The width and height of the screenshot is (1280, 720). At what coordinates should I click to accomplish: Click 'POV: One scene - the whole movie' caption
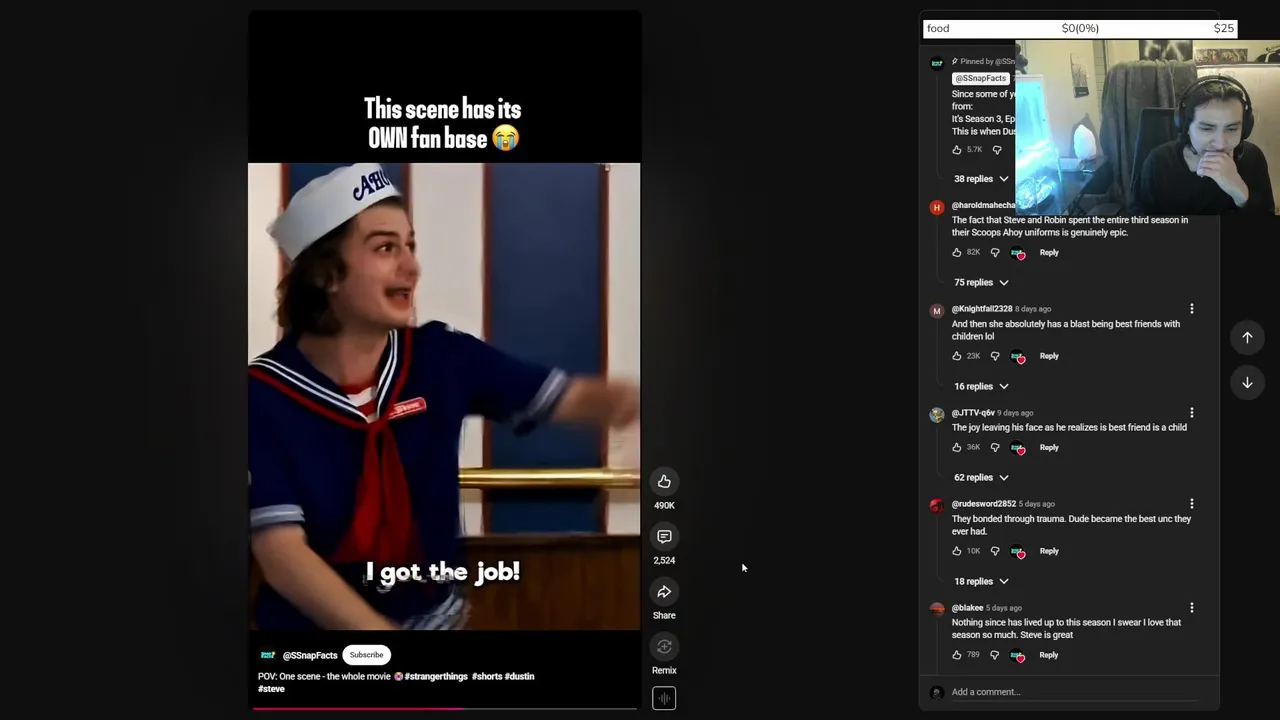(325, 677)
